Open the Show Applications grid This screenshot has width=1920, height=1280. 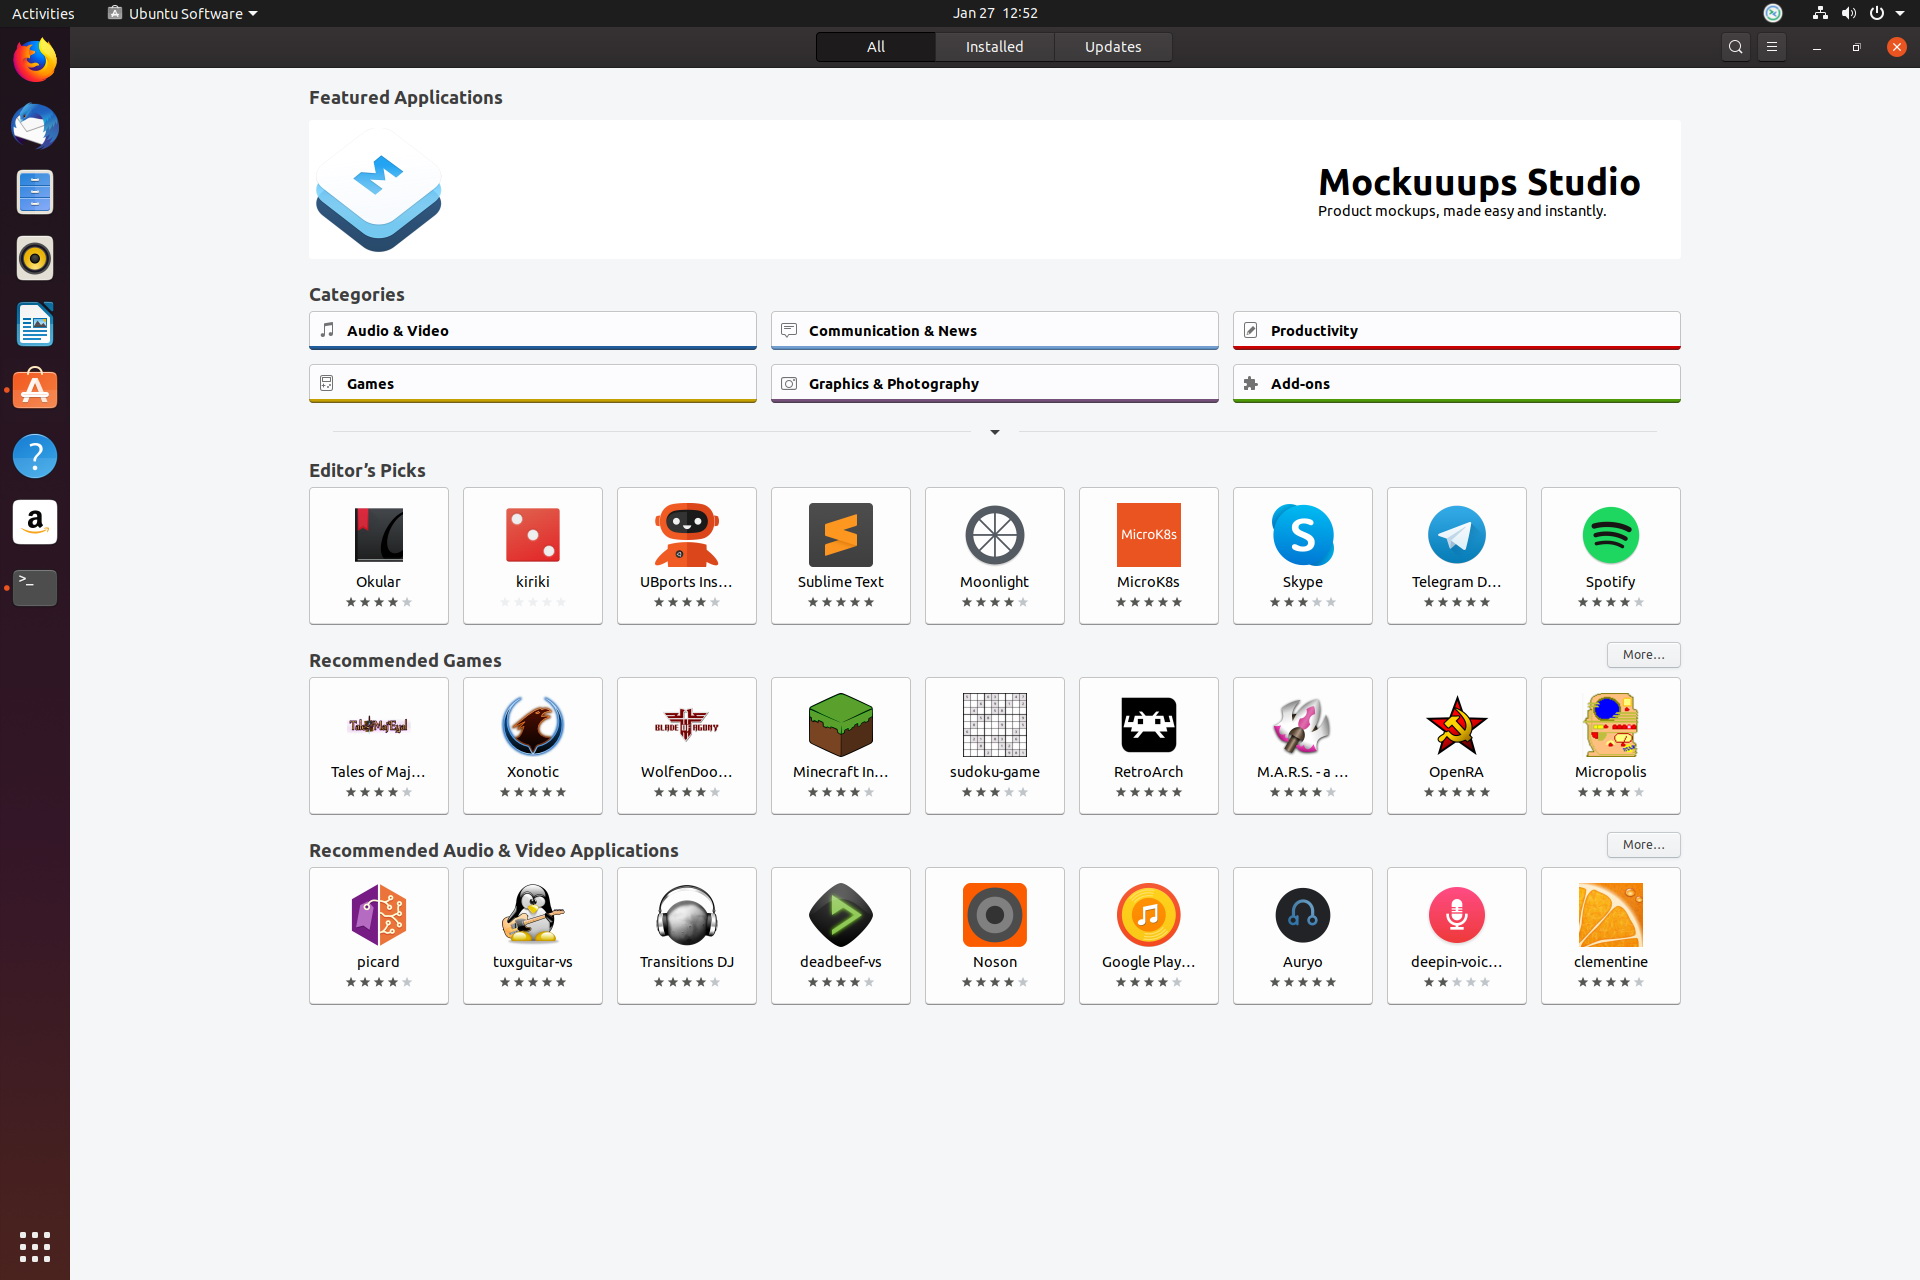(x=35, y=1246)
